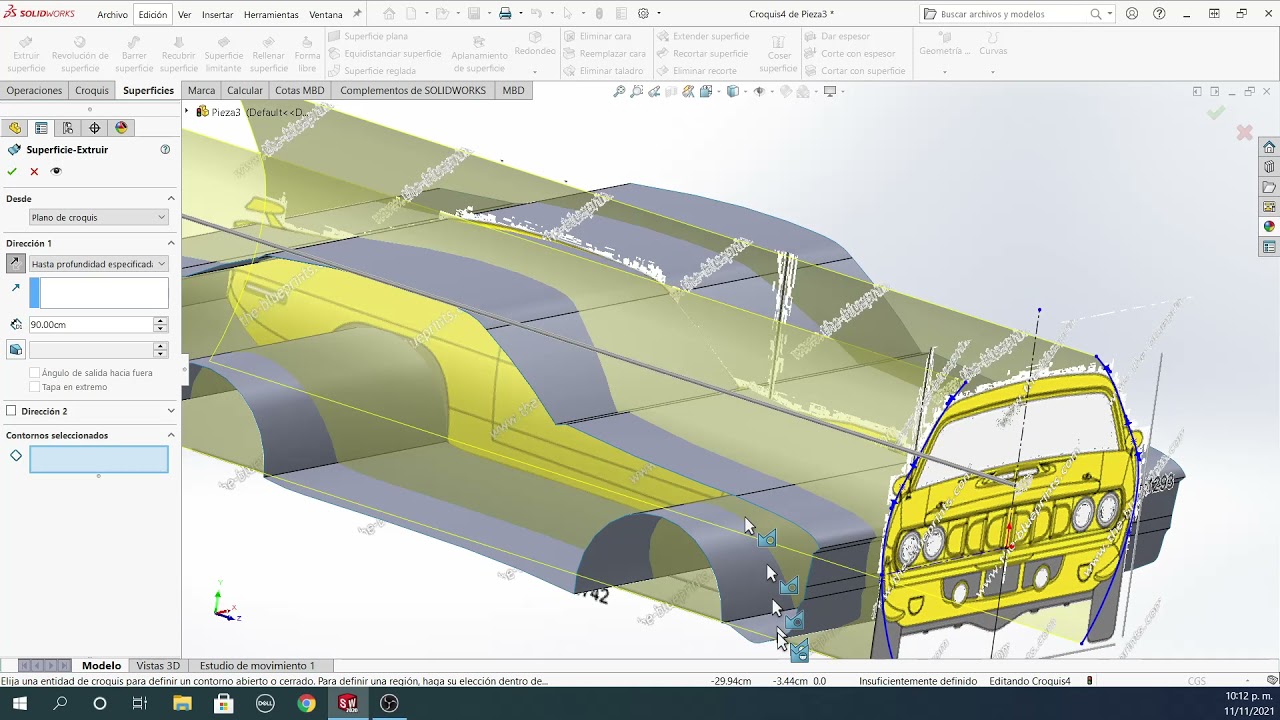
Task: Switch to Calcular tab
Action: (x=245, y=90)
